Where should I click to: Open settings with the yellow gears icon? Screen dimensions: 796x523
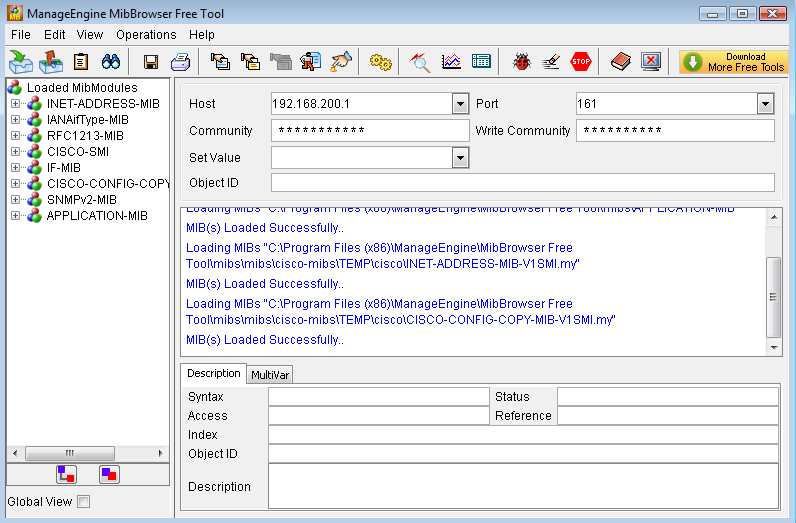click(x=380, y=62)
